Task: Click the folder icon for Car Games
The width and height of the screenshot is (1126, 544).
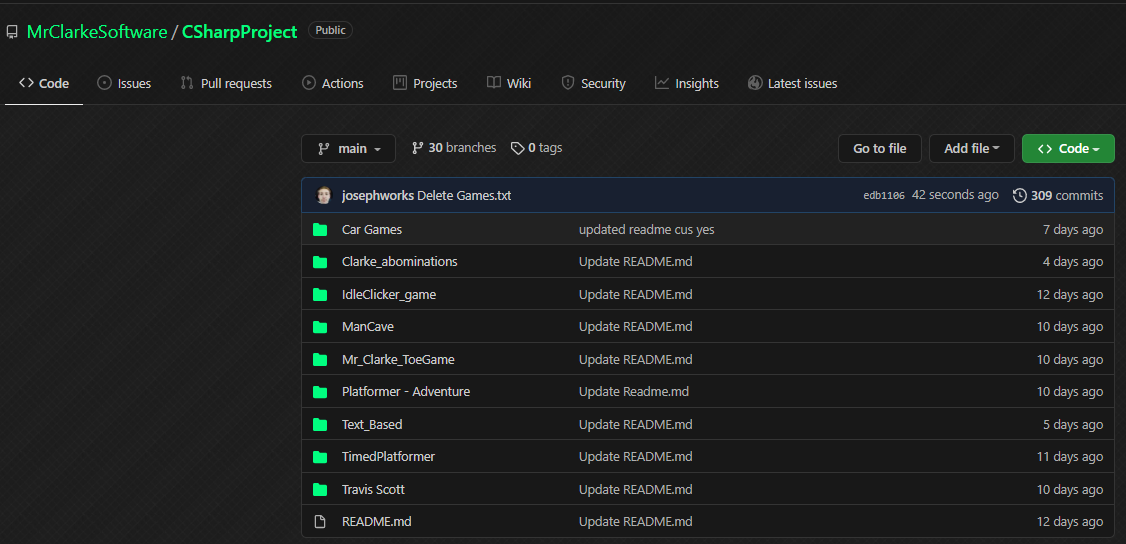Action: [x=320, y=230]
